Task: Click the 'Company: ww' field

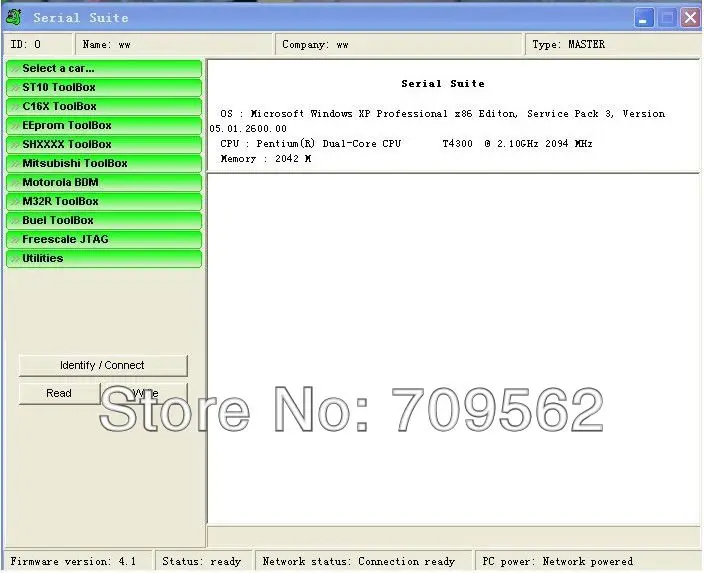Action: click(399, 44)
